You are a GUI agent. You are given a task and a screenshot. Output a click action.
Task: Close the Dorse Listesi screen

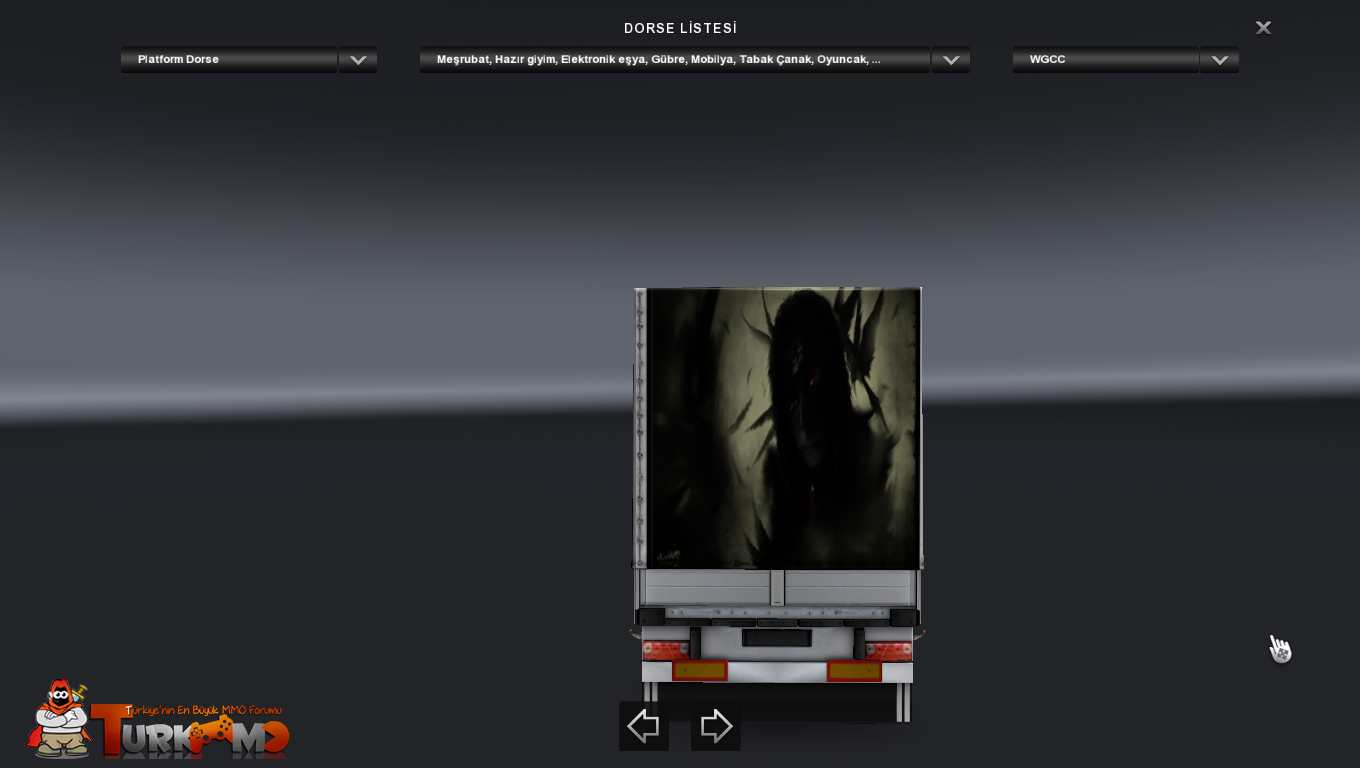click(x=1263, y=28)
